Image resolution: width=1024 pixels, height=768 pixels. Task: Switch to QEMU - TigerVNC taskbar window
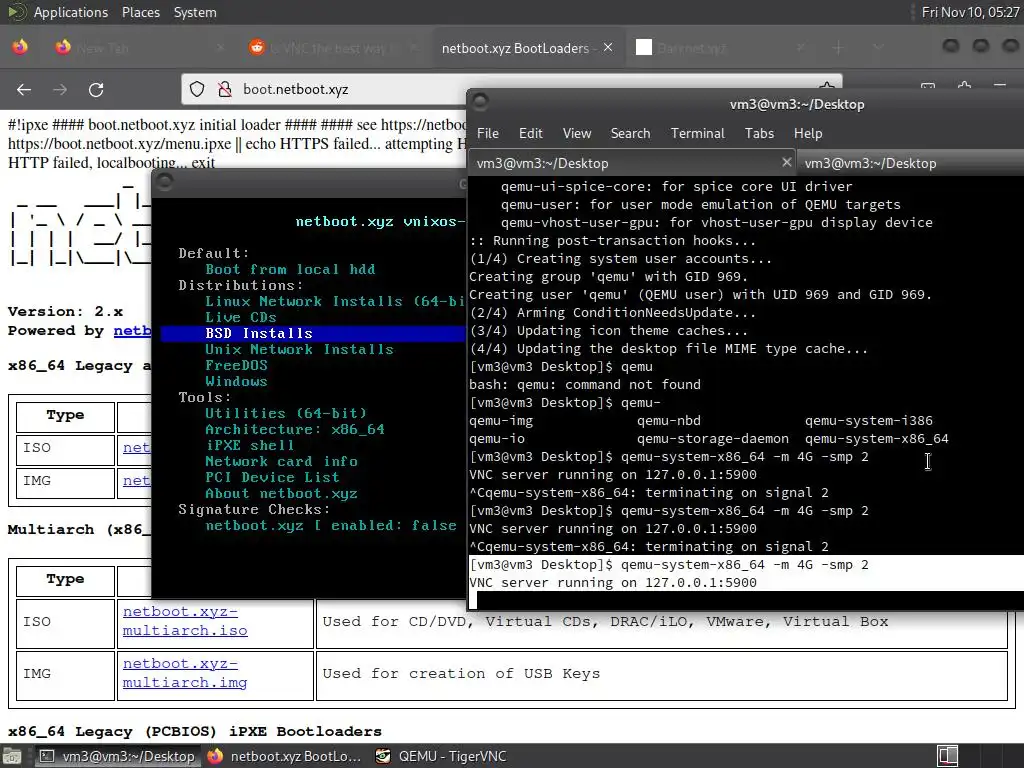[x=442, y=756]
